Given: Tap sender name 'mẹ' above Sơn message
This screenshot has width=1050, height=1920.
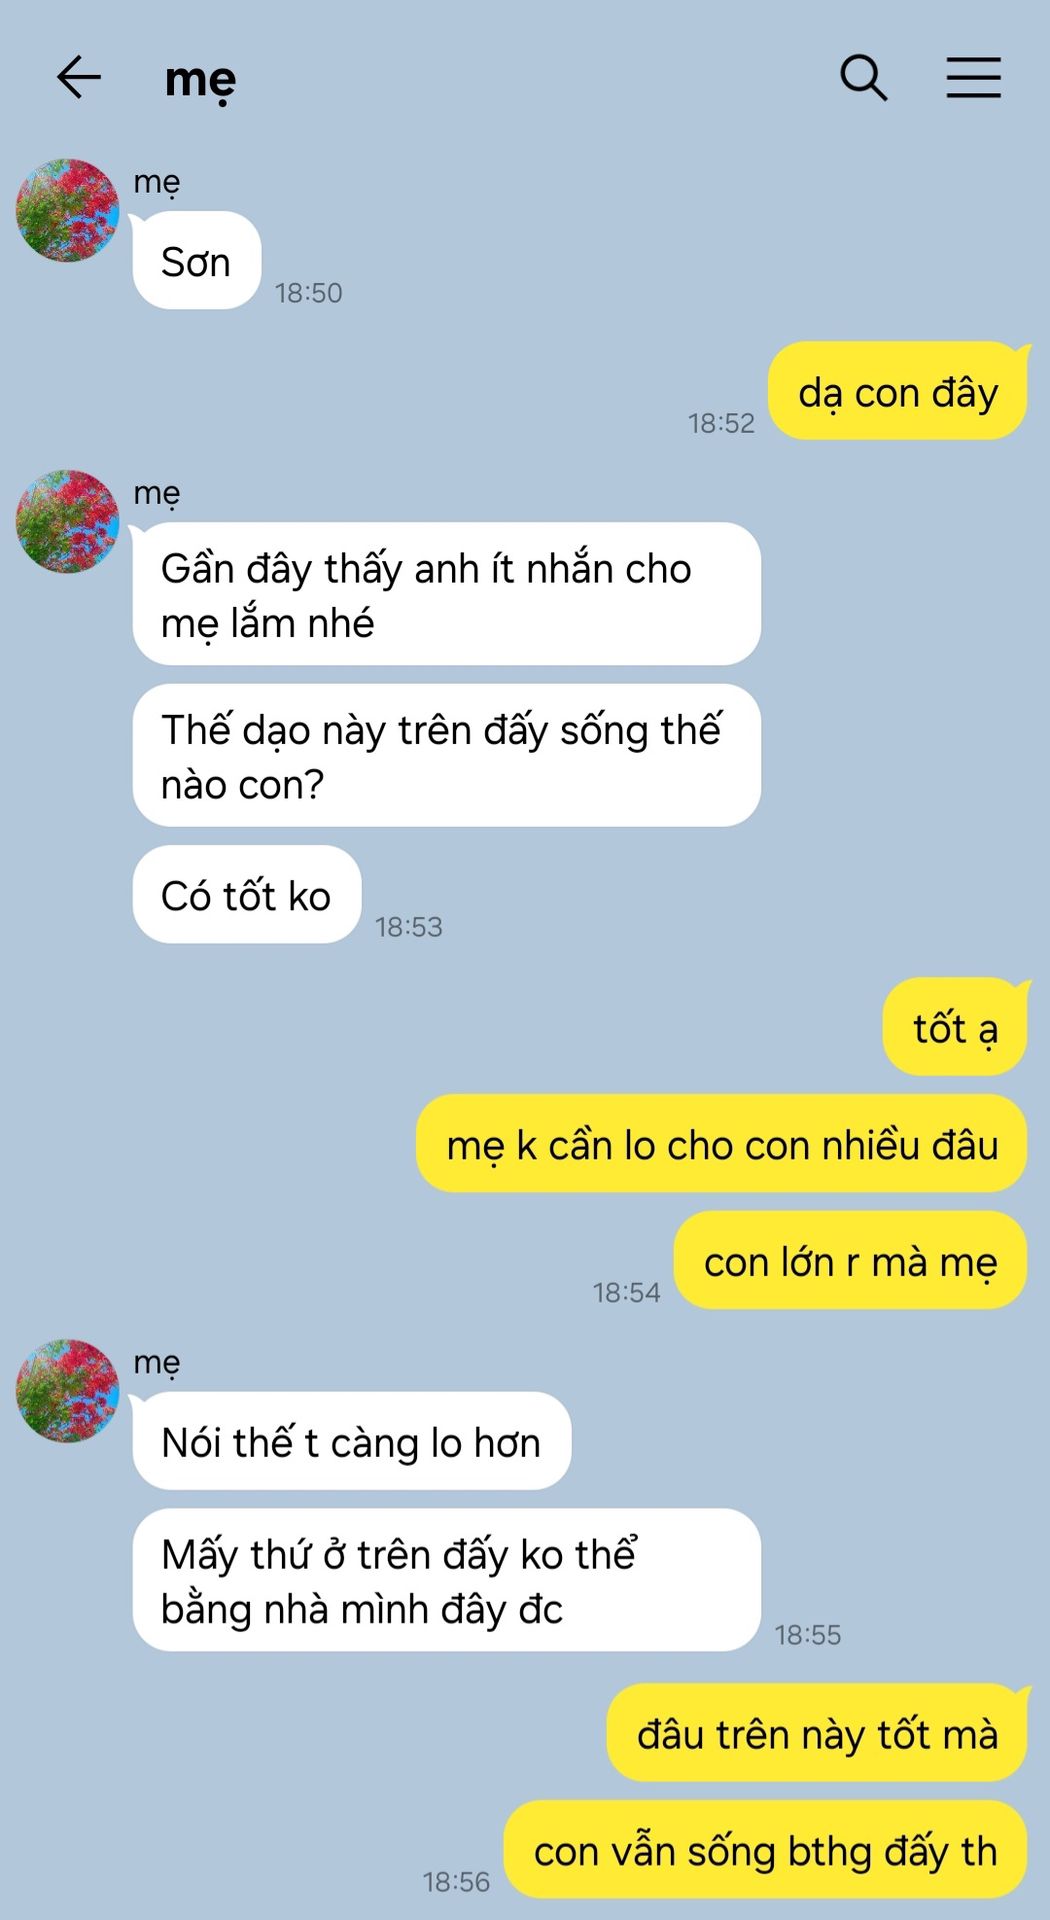Looking at the screenshot, I should click(x=157, y=183).
